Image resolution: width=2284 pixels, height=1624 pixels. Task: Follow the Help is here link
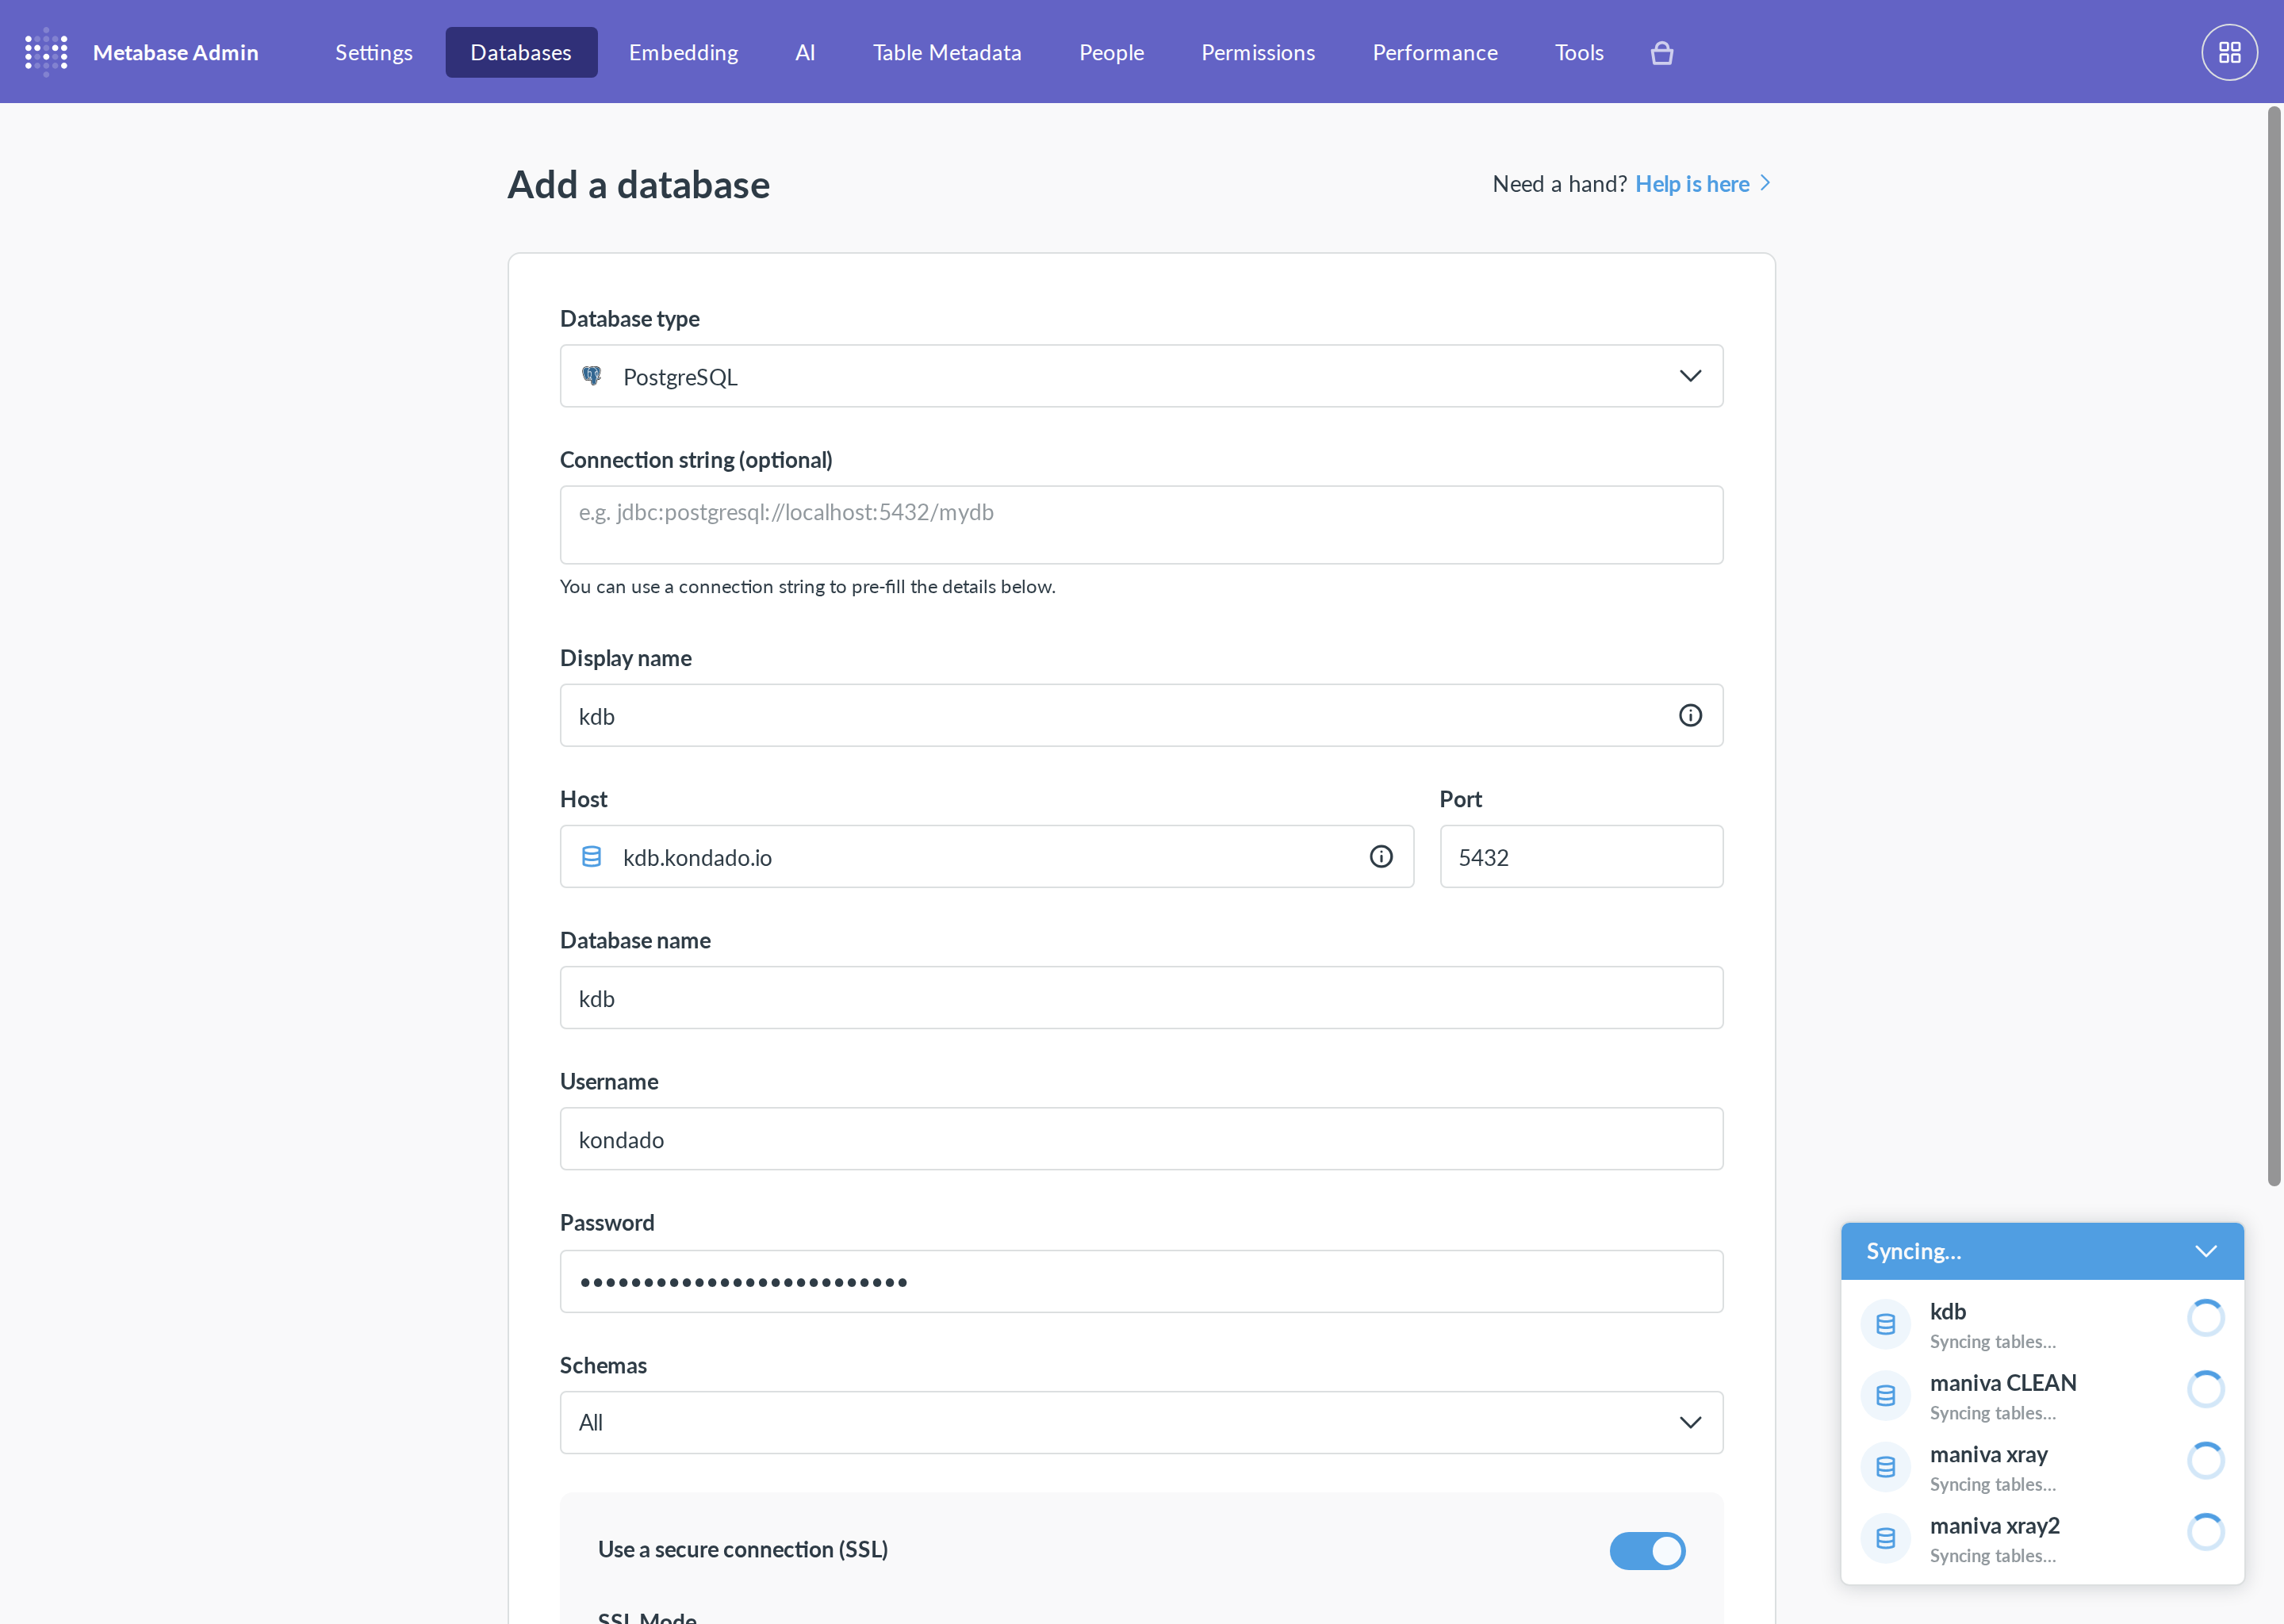1692,184
